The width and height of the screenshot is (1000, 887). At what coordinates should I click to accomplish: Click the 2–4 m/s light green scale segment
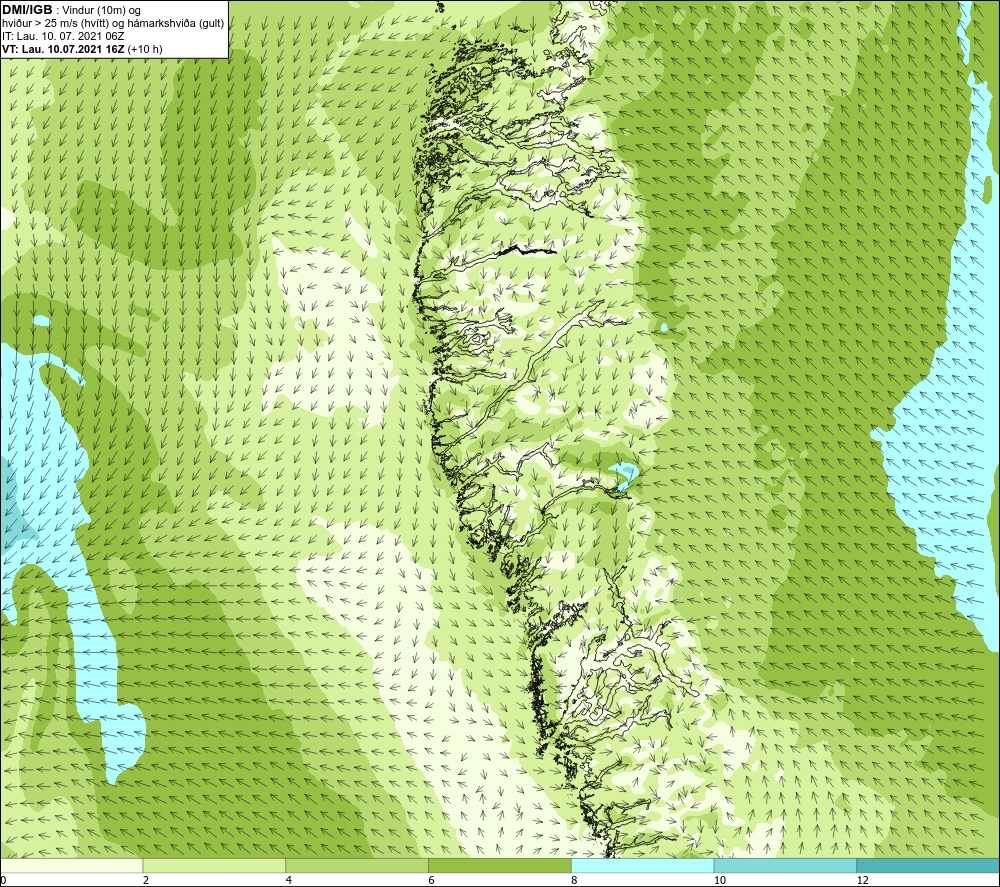[214, 865]
